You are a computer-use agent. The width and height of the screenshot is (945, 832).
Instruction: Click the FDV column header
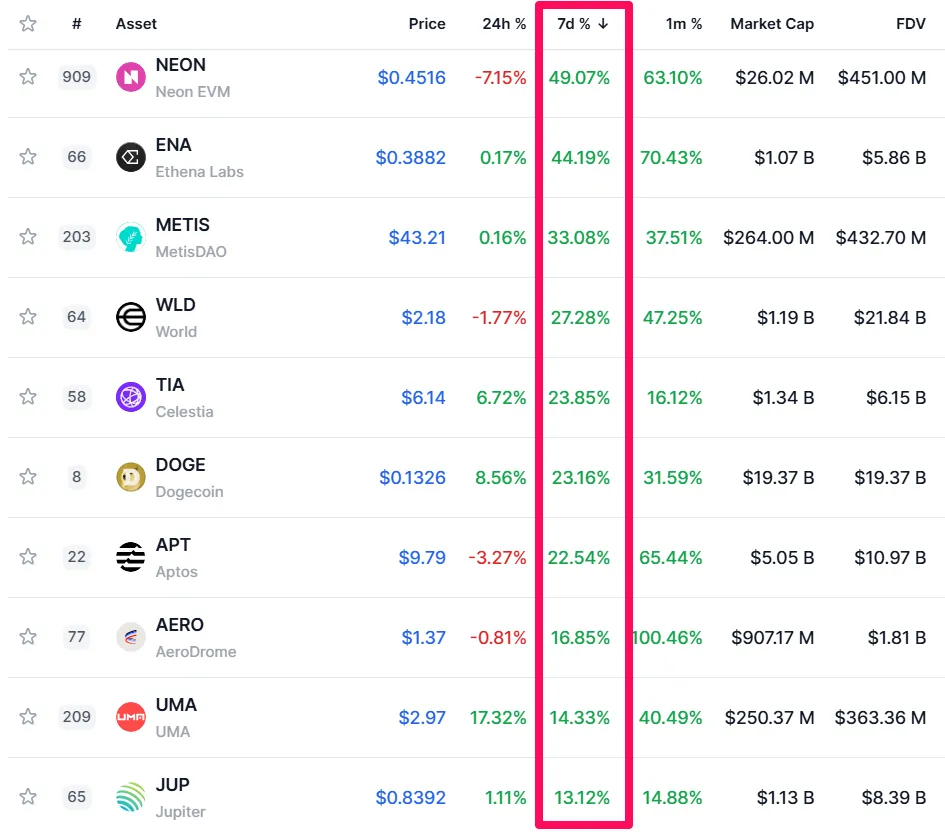coord(910,24)
